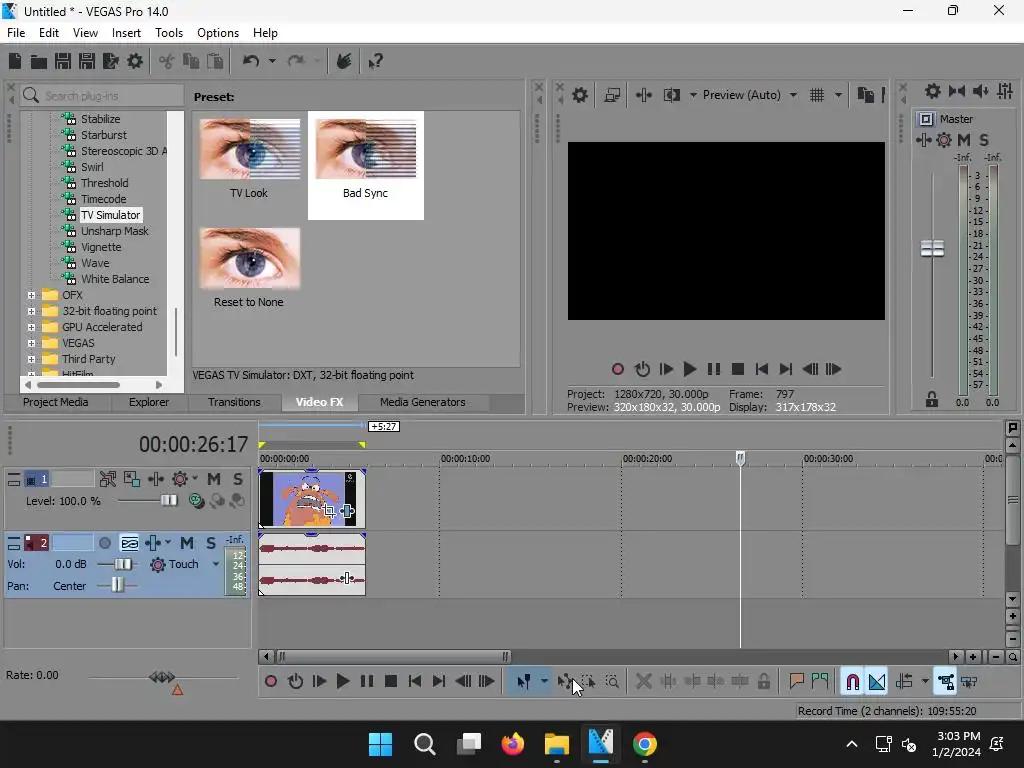1024x768 pixels.
Task: Switch to the Media Generators tab
Action: pos(423,402)
